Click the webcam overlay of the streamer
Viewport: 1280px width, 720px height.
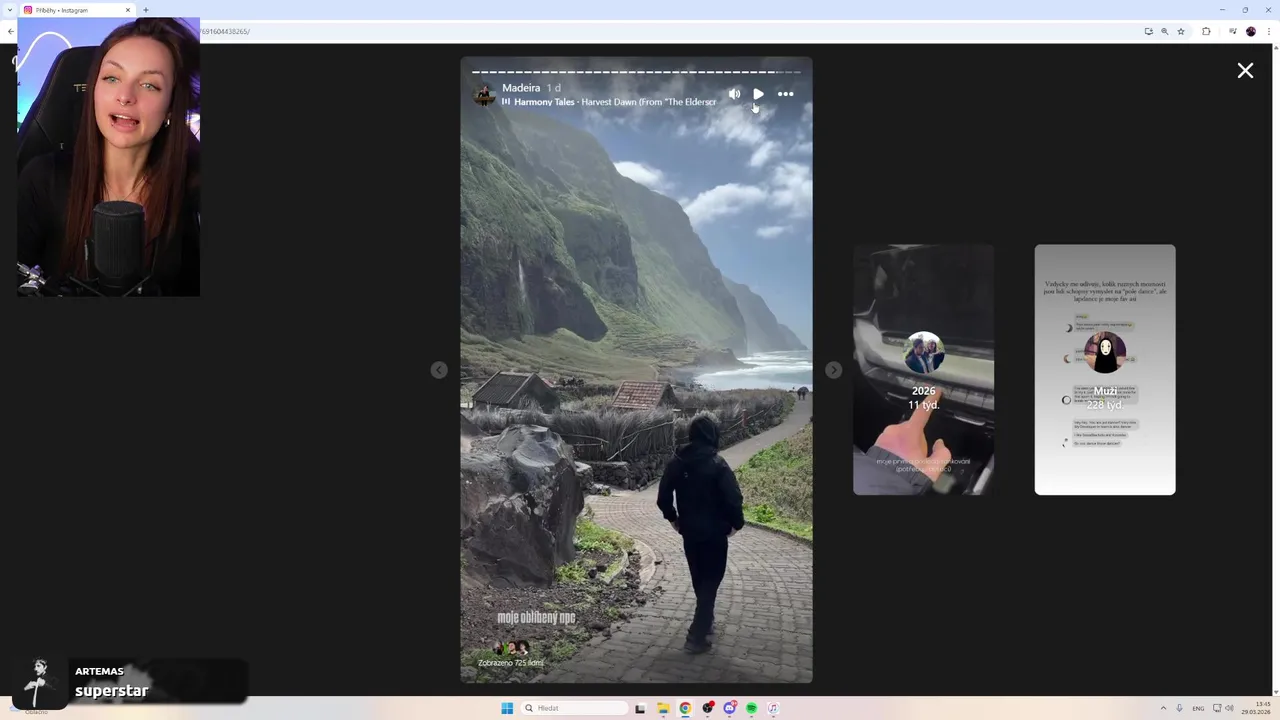(x=108, y=157)
